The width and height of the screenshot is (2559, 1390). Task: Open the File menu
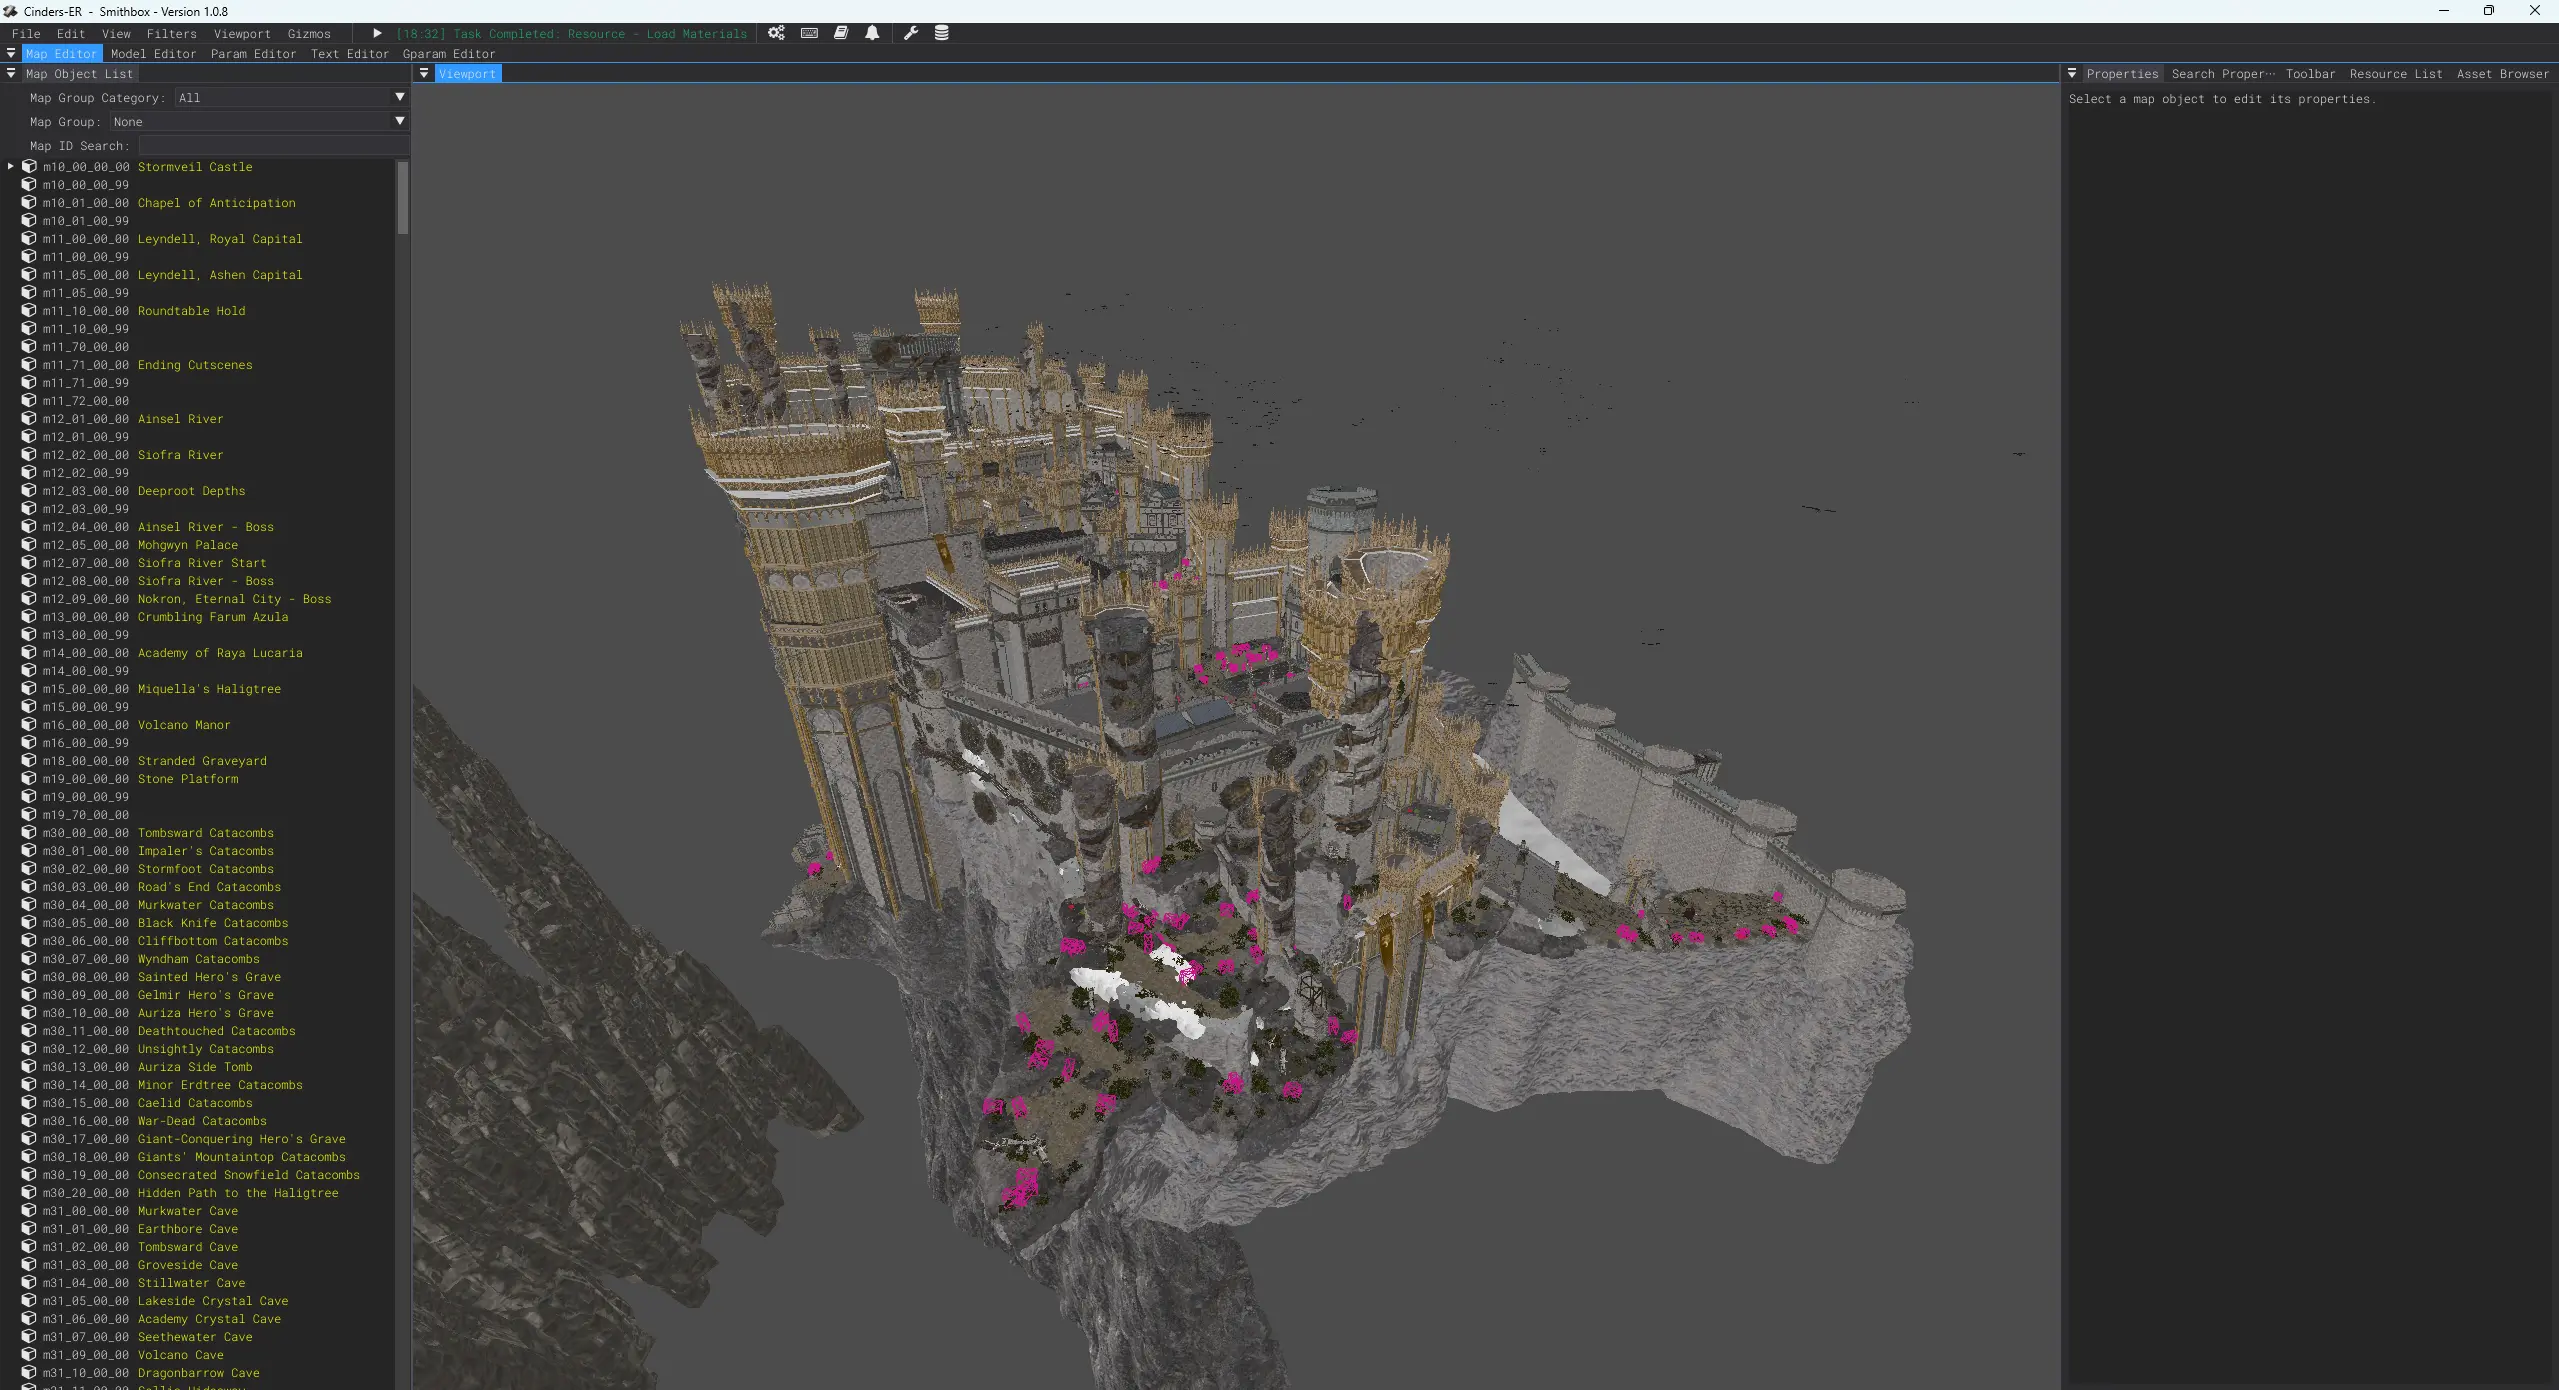point(26,34)
